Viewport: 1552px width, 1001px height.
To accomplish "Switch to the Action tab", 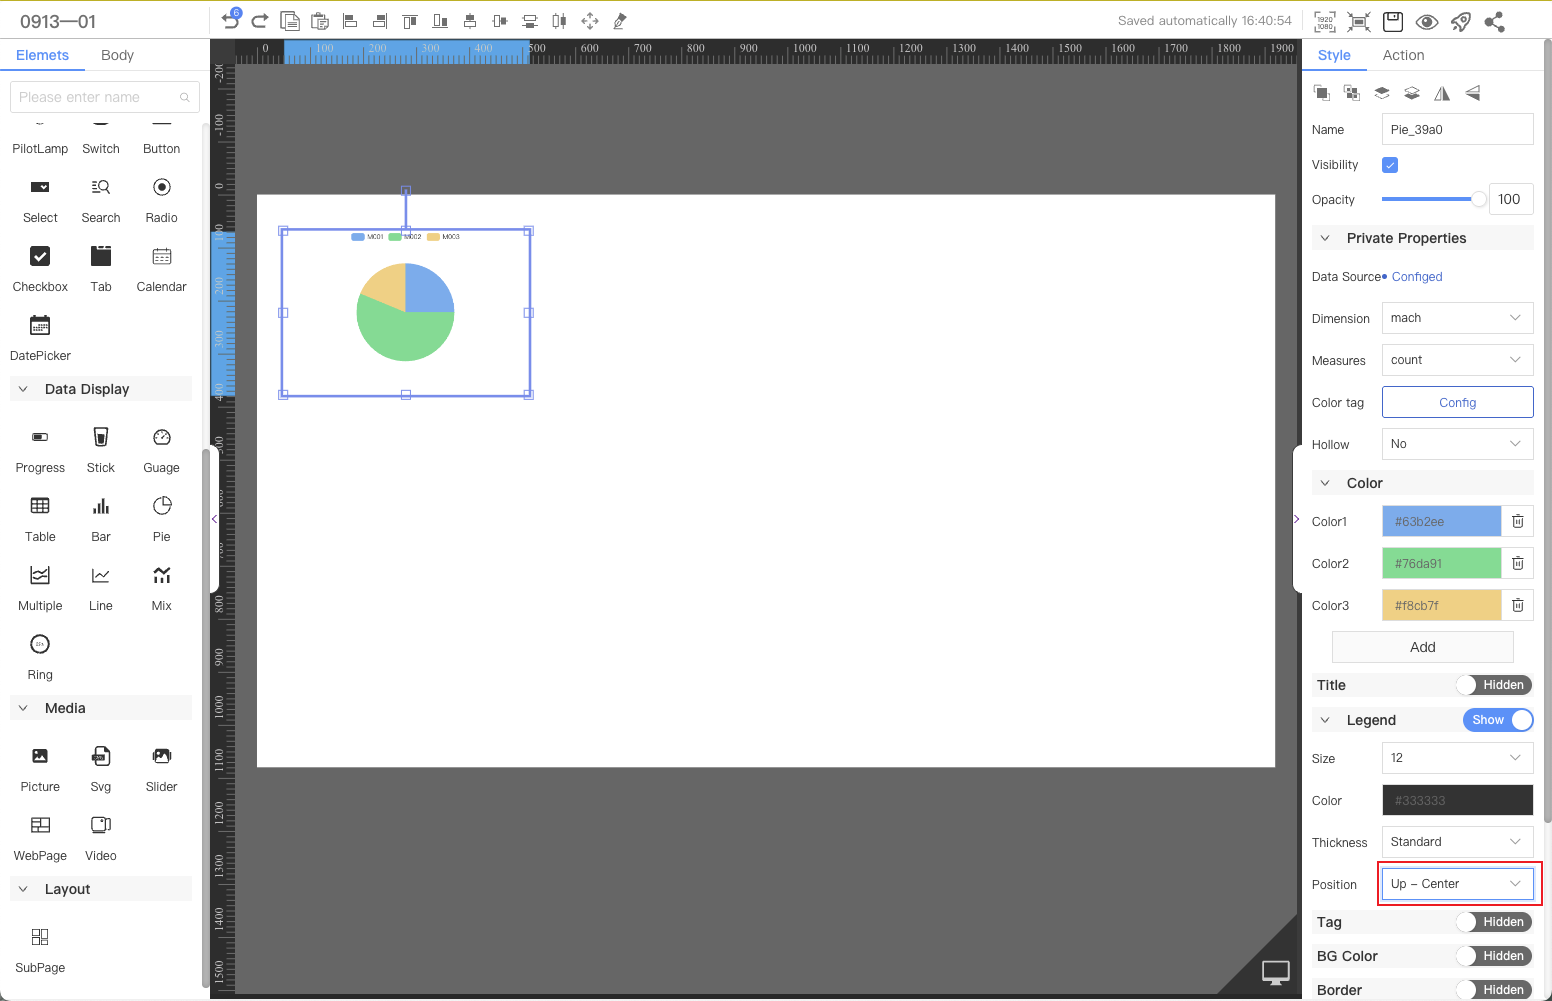I will [x=1403, y=55].
